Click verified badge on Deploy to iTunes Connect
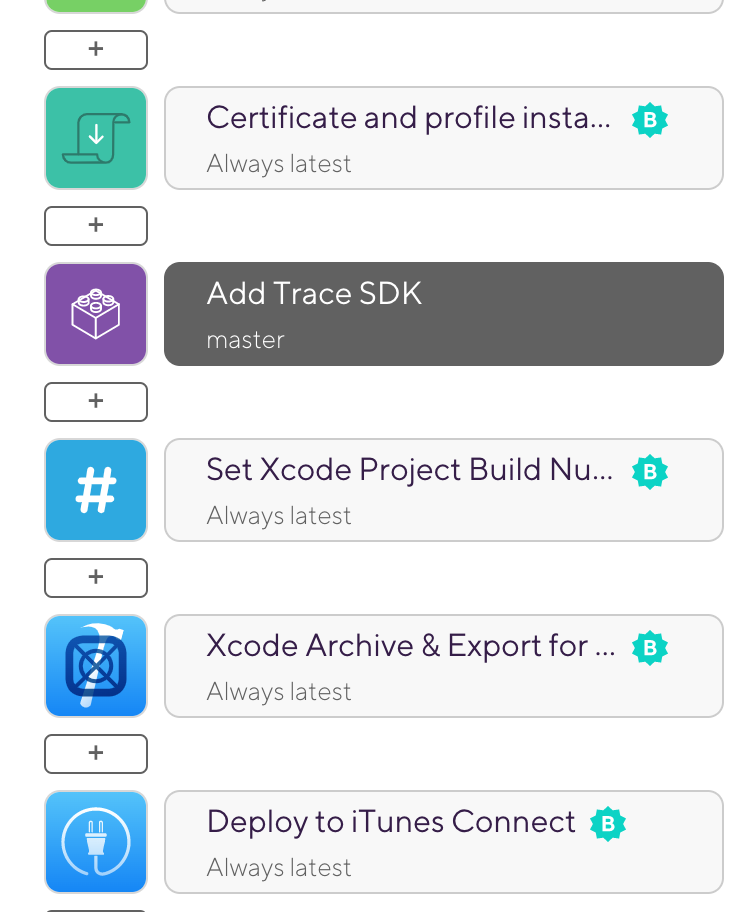 click(608, 824)
